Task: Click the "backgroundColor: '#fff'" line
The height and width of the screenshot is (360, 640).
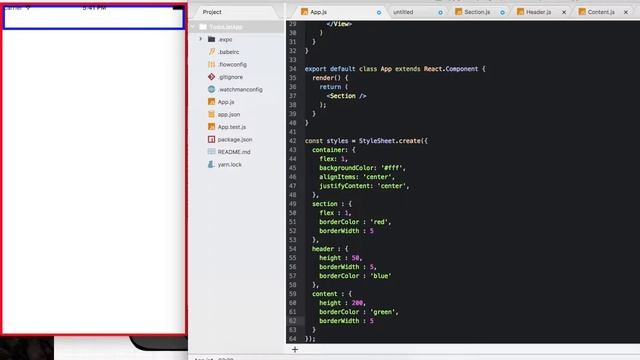Action: tap(362, 168)
